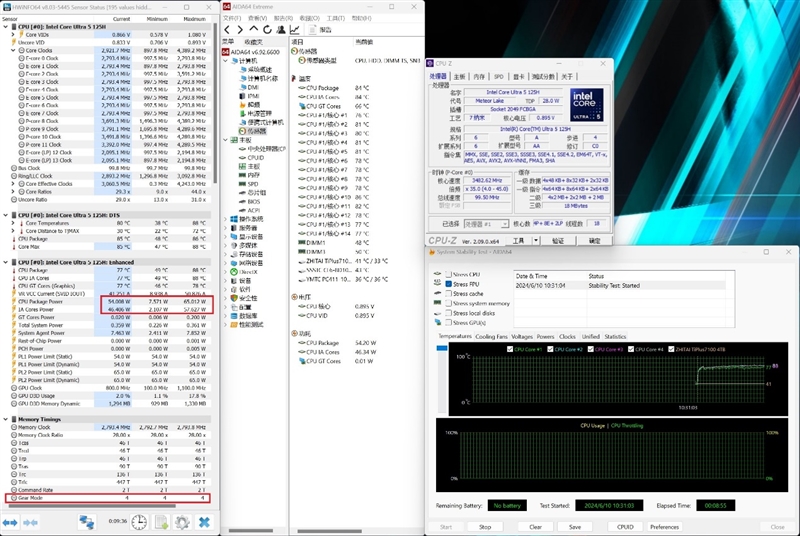Enable Stress GPU(s) checkbox
800x536 pixels.
[x=448, y=322]
